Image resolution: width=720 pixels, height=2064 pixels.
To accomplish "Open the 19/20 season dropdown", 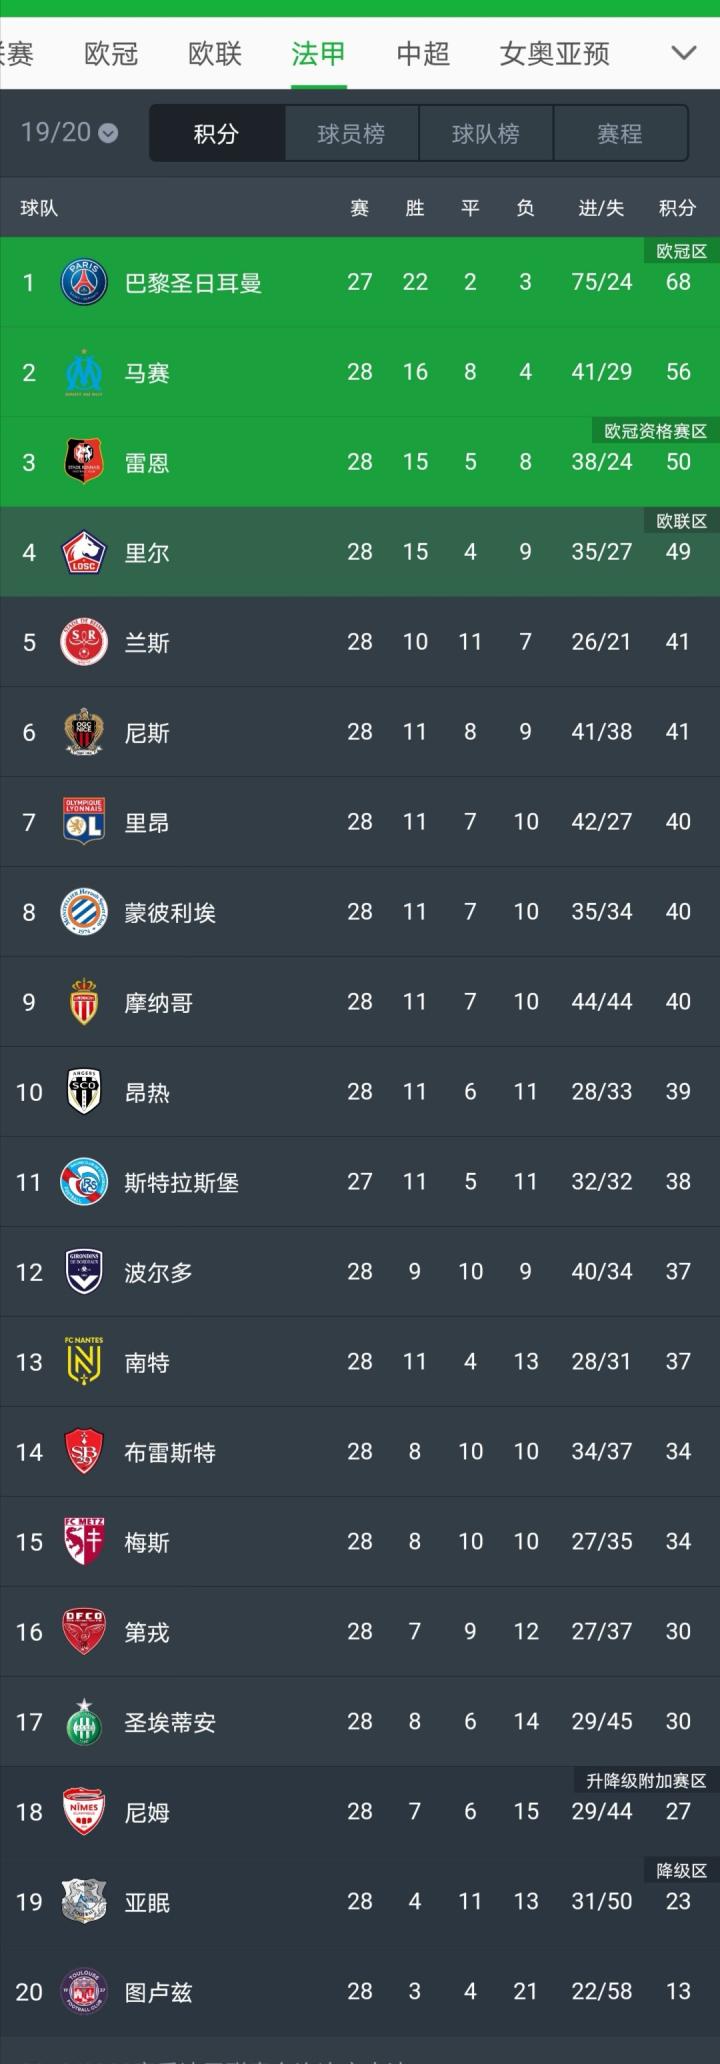I will [69, 133].
